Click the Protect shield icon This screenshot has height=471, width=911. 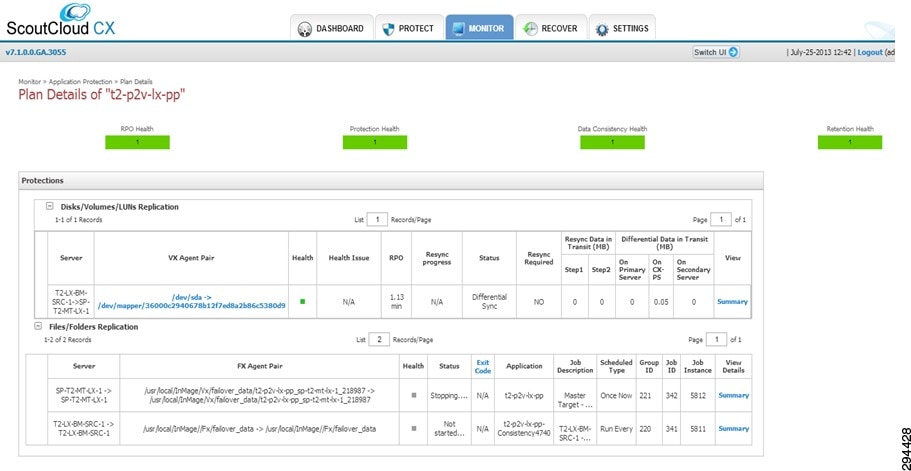click(x=388, y=29)
